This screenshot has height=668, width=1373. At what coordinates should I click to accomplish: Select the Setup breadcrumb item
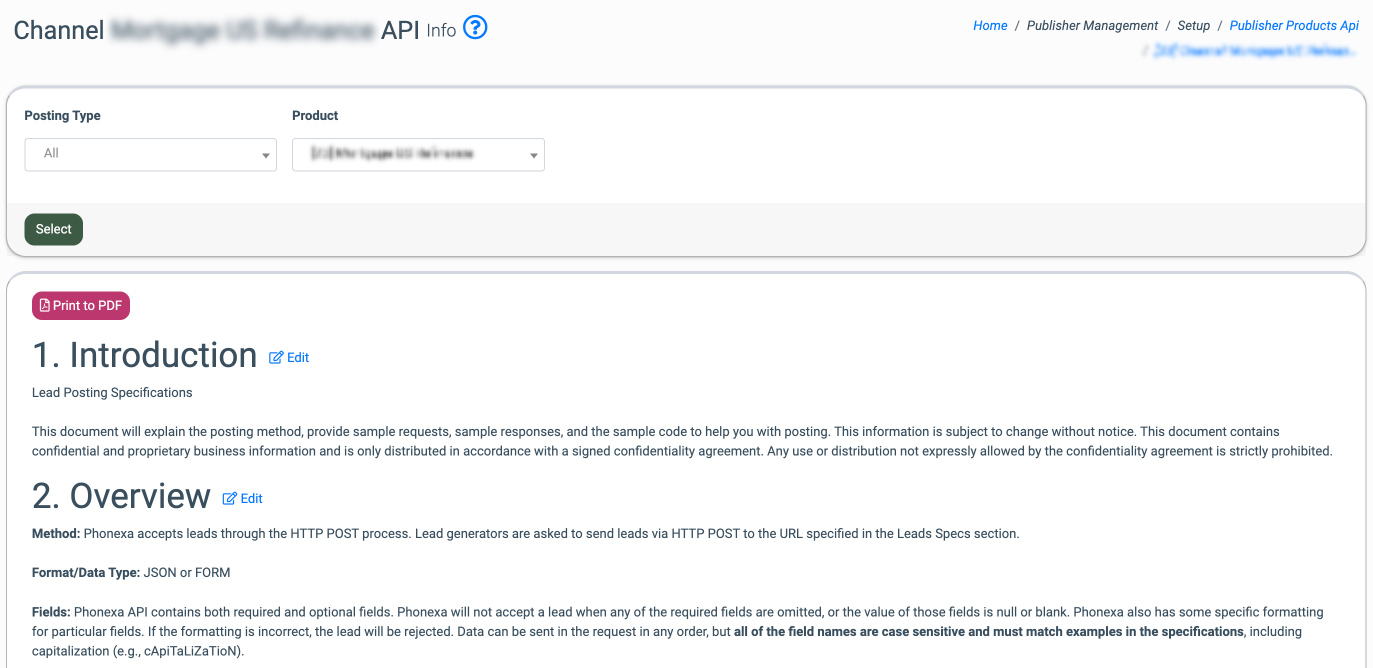click(1193, 26)
